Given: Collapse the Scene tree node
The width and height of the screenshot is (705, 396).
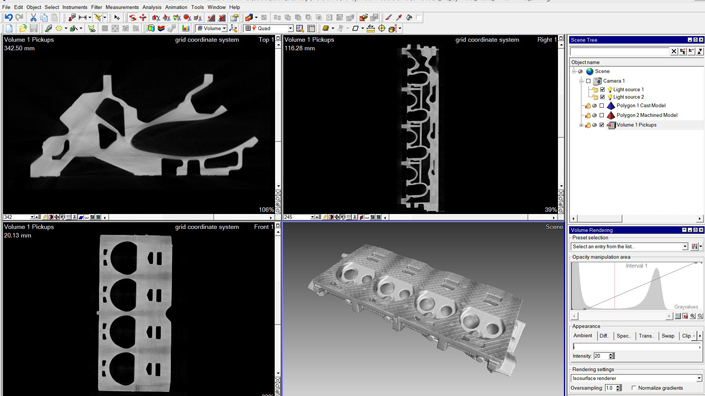Looking at the screenshot, I should (574, 71).
